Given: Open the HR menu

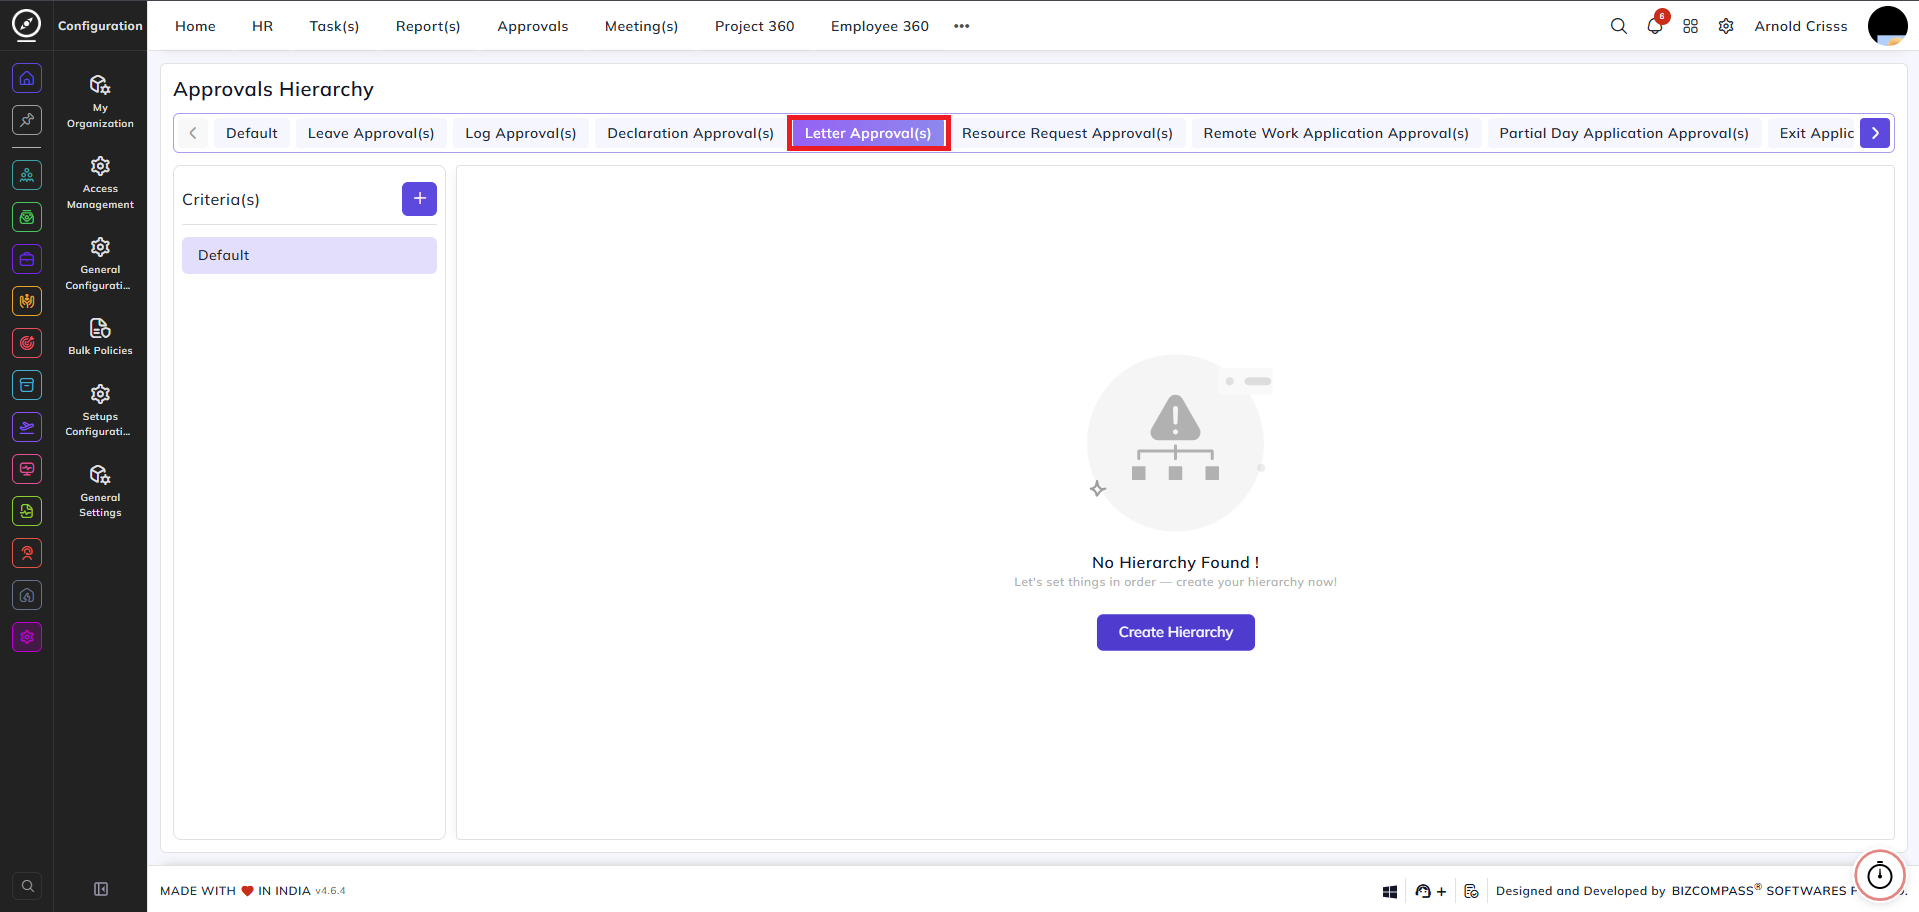Looking at the screenshot, I should (262, 26).
